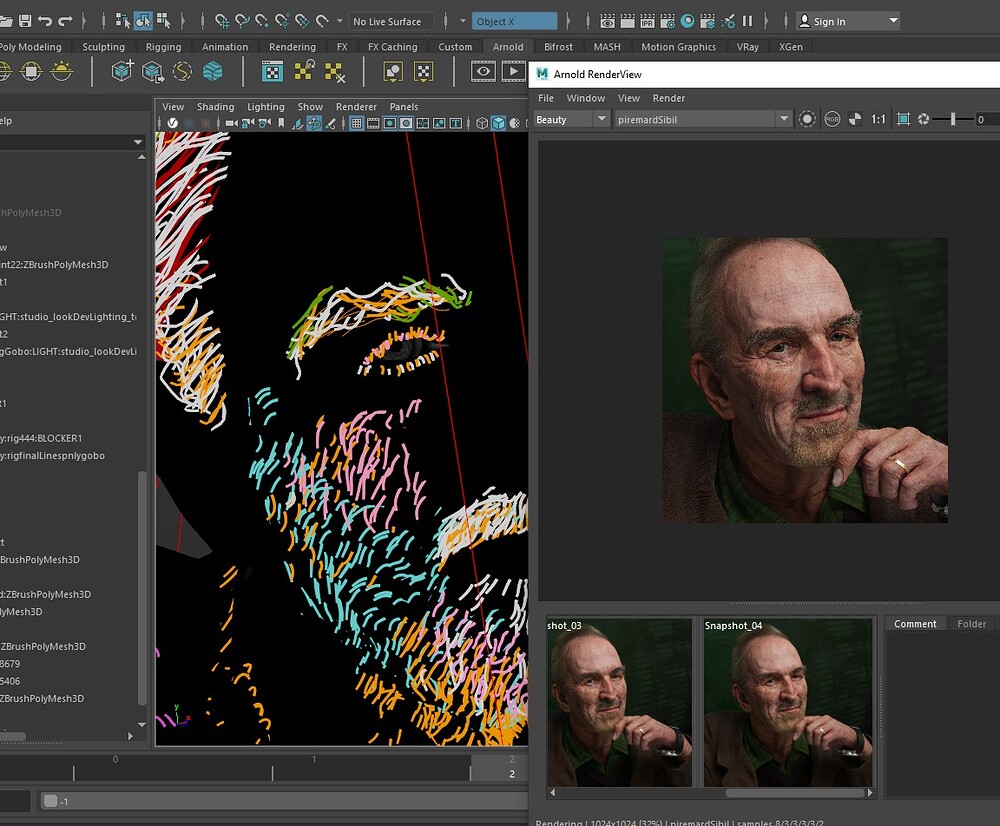Open the viewport Renderer menu

click(x=356, y=107)
